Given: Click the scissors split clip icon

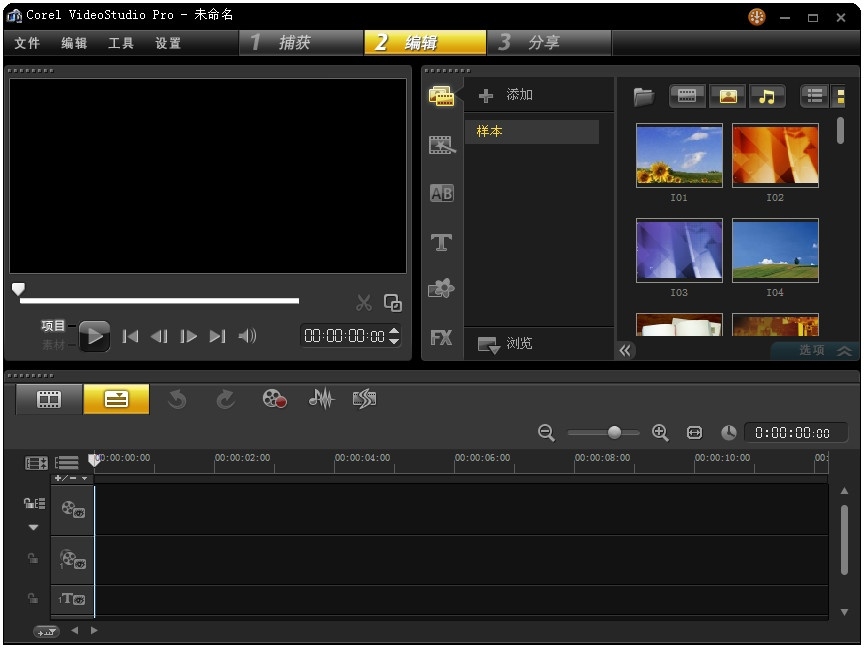Looking at the screenshot, I should [364, 302].
